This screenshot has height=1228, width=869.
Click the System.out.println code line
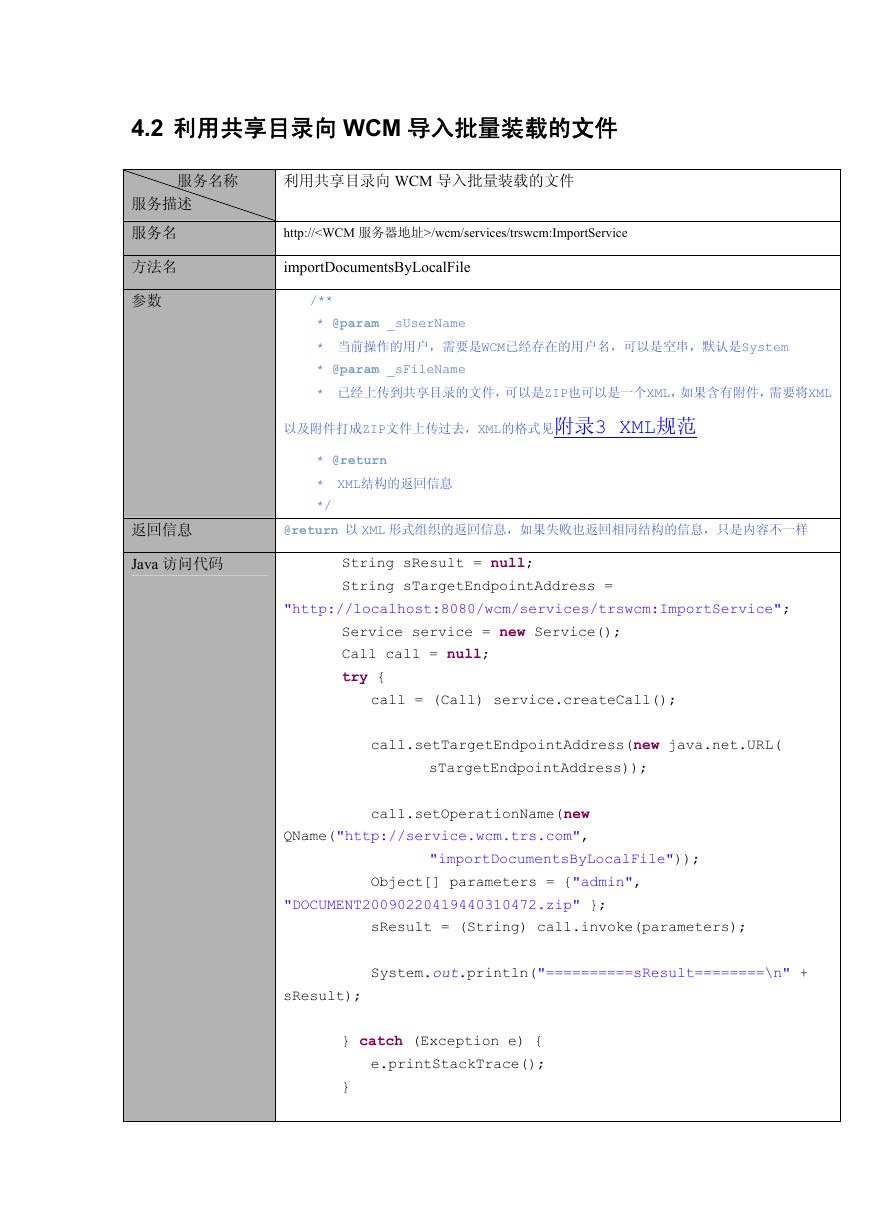(x=590, y=973)
